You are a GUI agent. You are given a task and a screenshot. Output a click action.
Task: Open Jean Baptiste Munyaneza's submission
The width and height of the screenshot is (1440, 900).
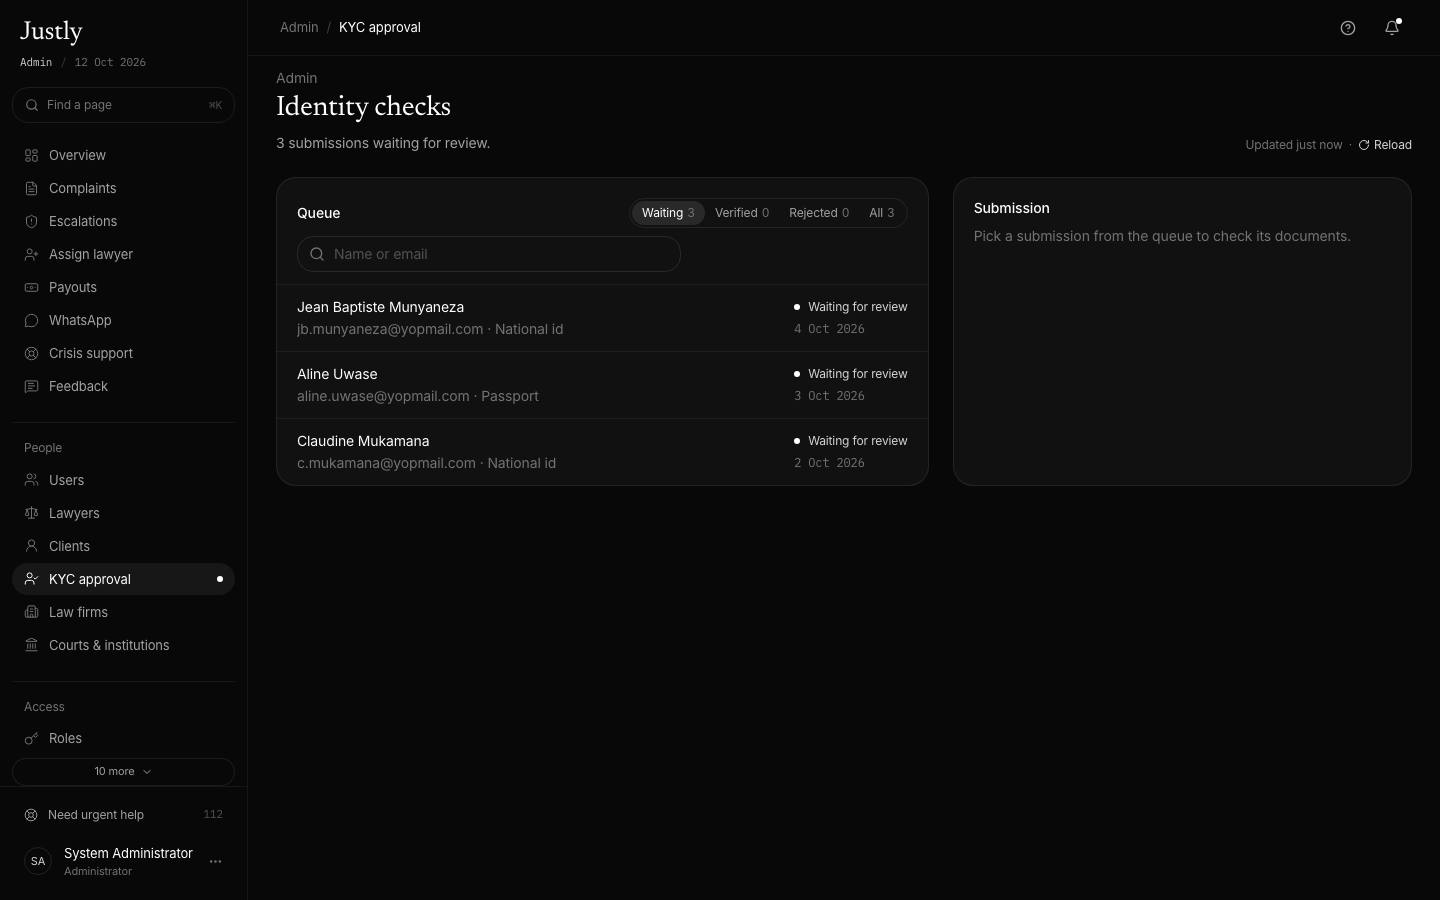click(602, 318)
